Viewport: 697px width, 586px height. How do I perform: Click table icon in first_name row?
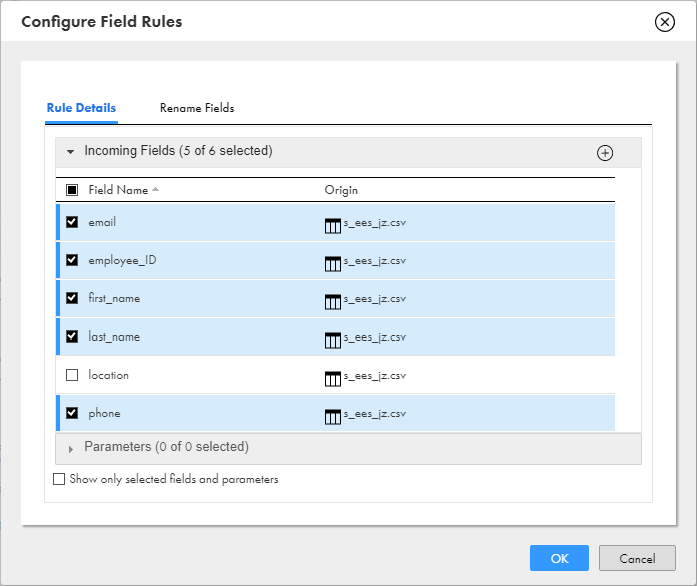pos(332,302)
